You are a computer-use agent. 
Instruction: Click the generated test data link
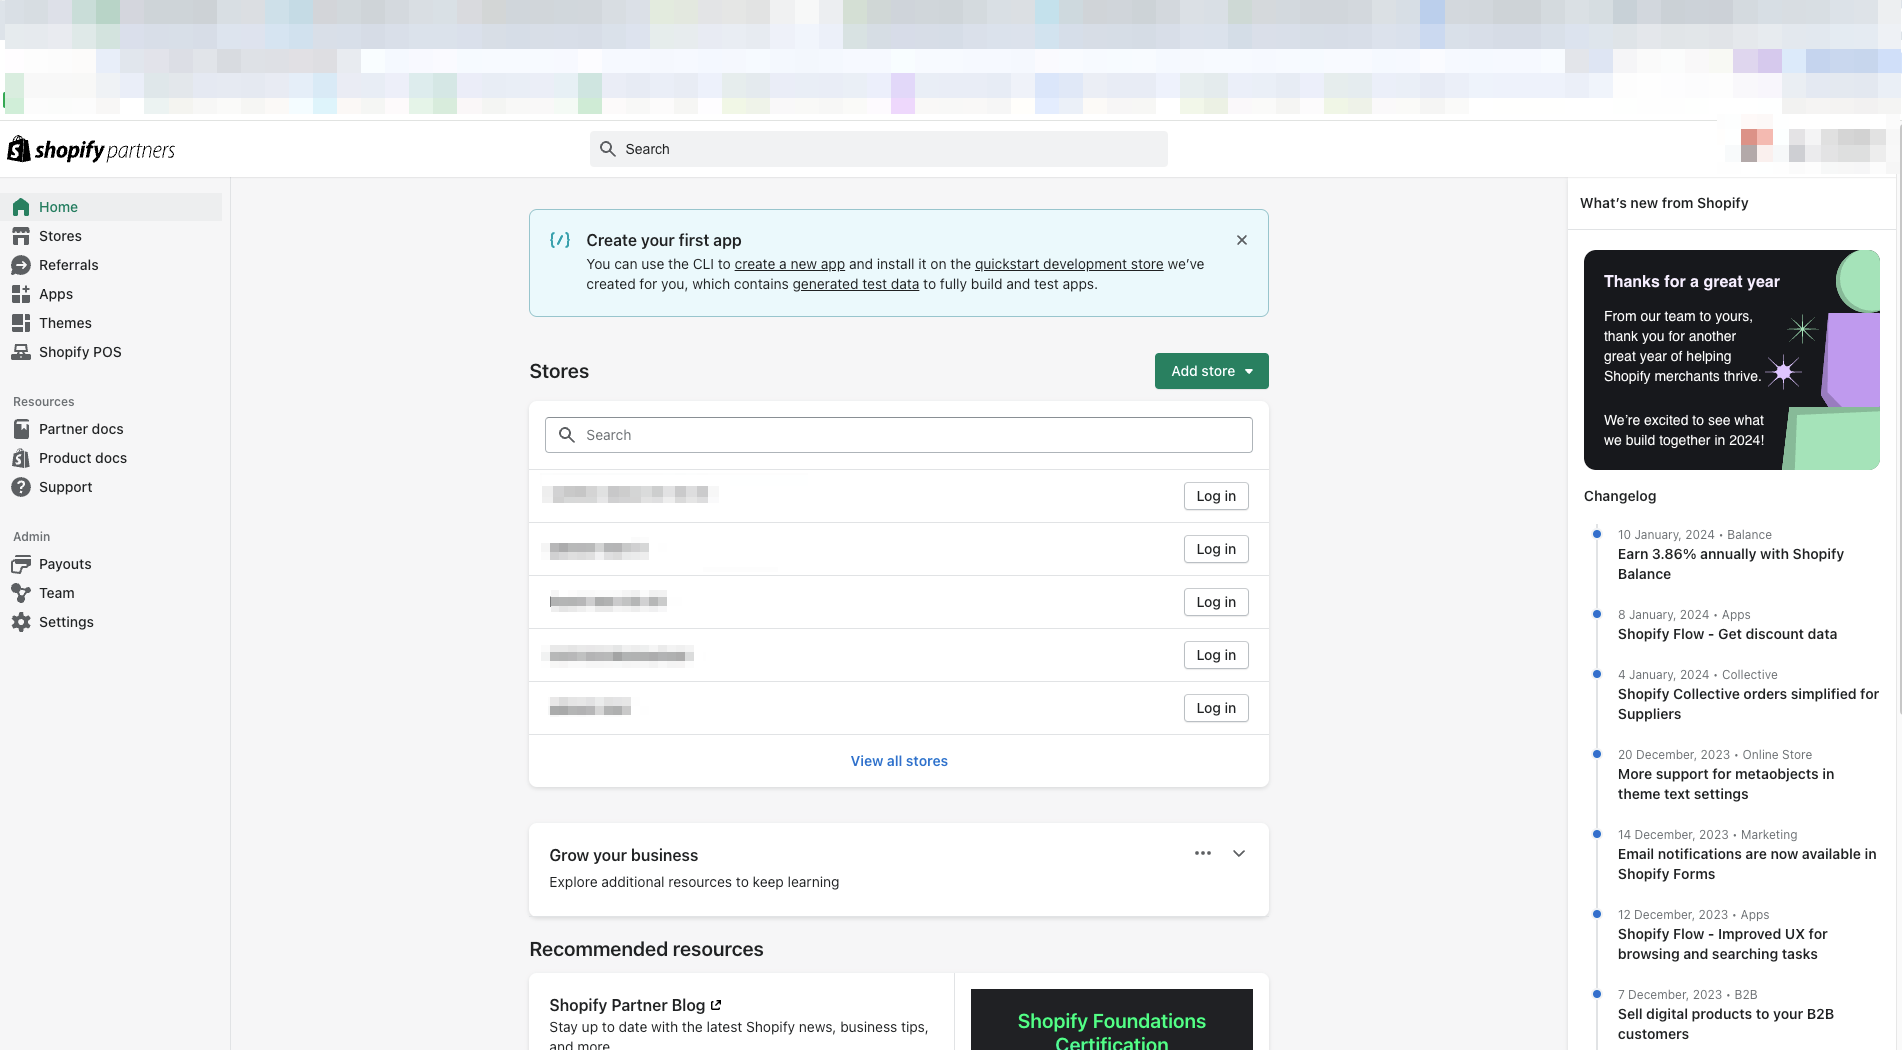point(855,284)
